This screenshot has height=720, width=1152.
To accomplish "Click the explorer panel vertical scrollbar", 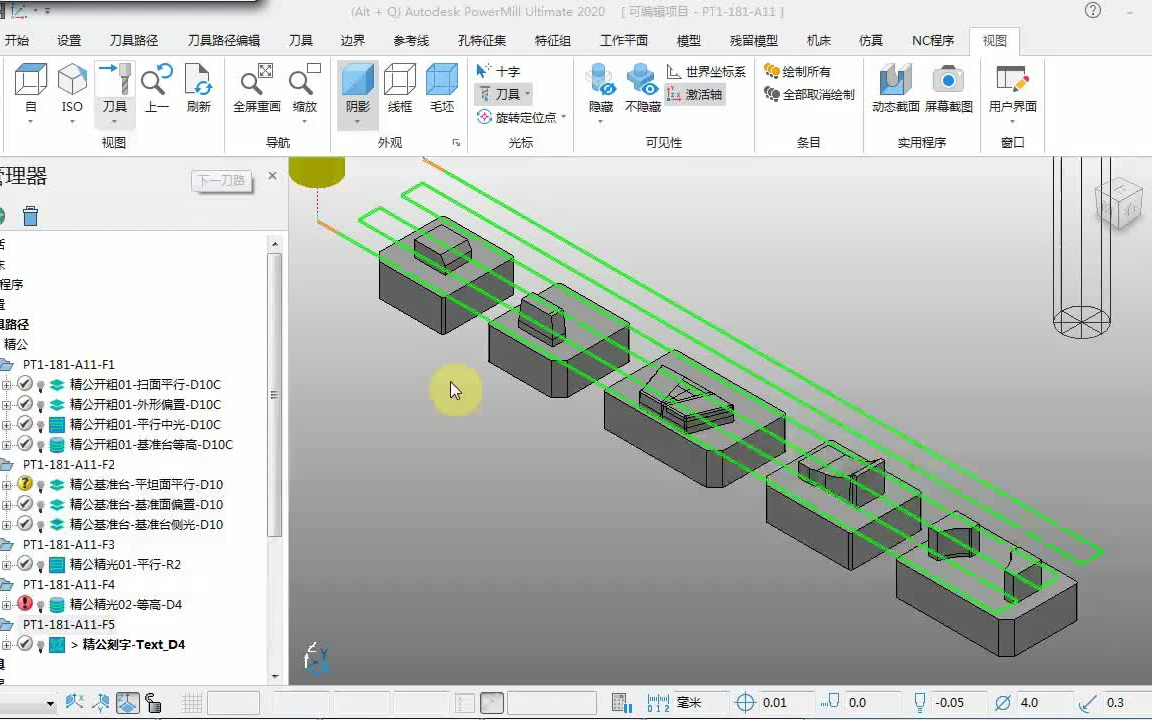I will pyautogui.click(x=275, y=394).
